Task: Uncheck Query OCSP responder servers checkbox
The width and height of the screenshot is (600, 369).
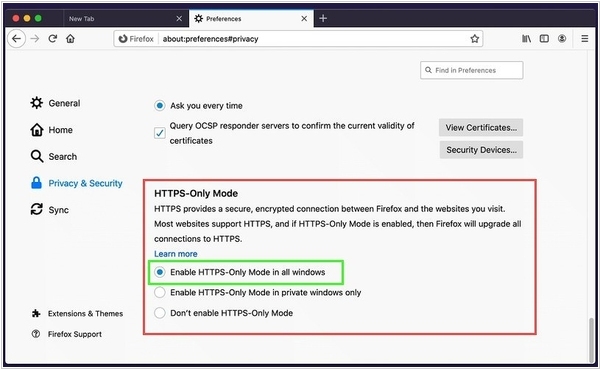Action: pos(160,133)
